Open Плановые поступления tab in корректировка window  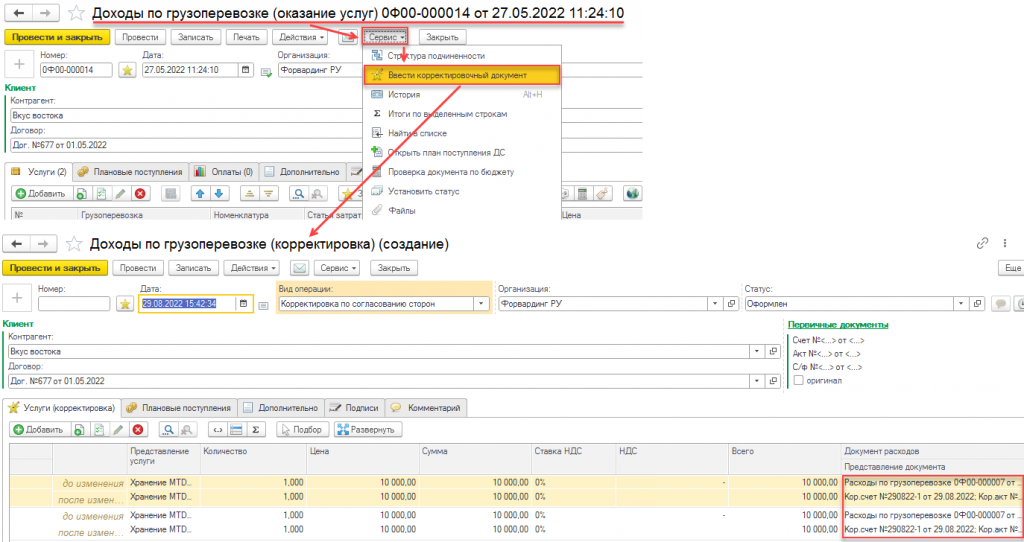click(x=180, y=407)
